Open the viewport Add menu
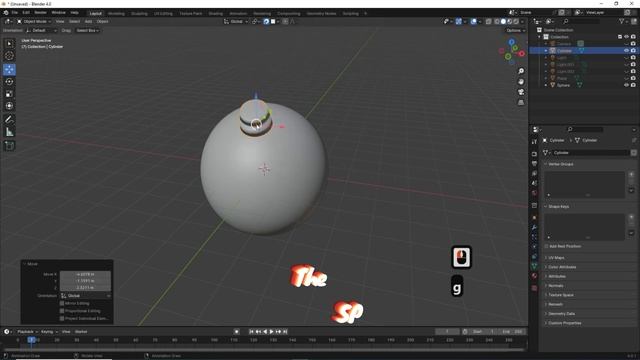This screenshot has height=360, width=640. pos(88,22)
